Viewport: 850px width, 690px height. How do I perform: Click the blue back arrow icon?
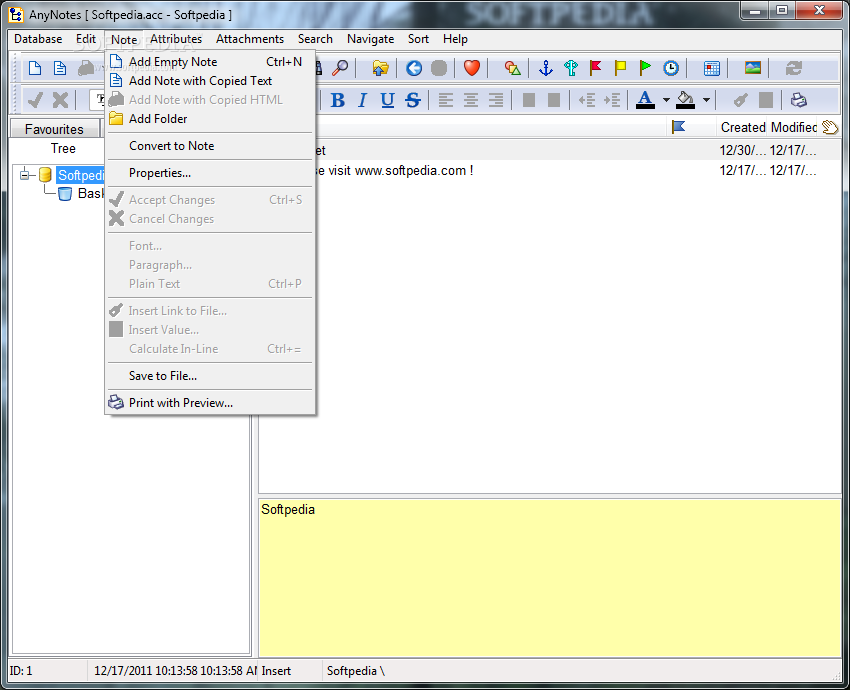tap(414, 68)
